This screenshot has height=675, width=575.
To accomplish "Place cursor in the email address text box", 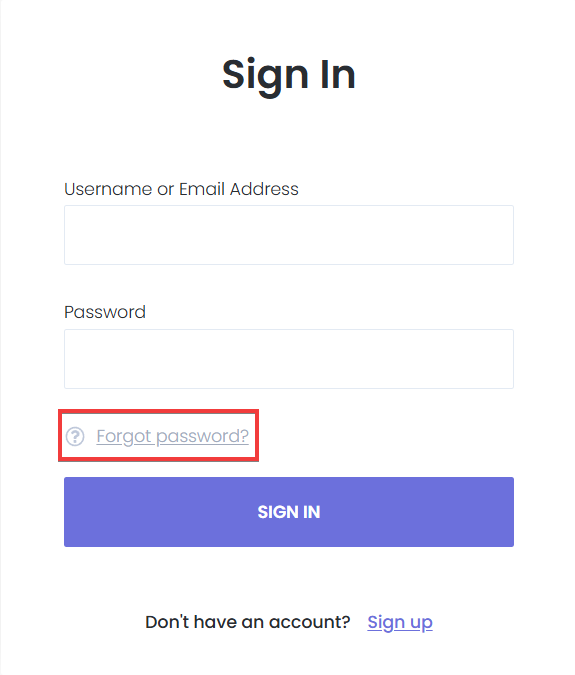I will click(x=289, y=235).
